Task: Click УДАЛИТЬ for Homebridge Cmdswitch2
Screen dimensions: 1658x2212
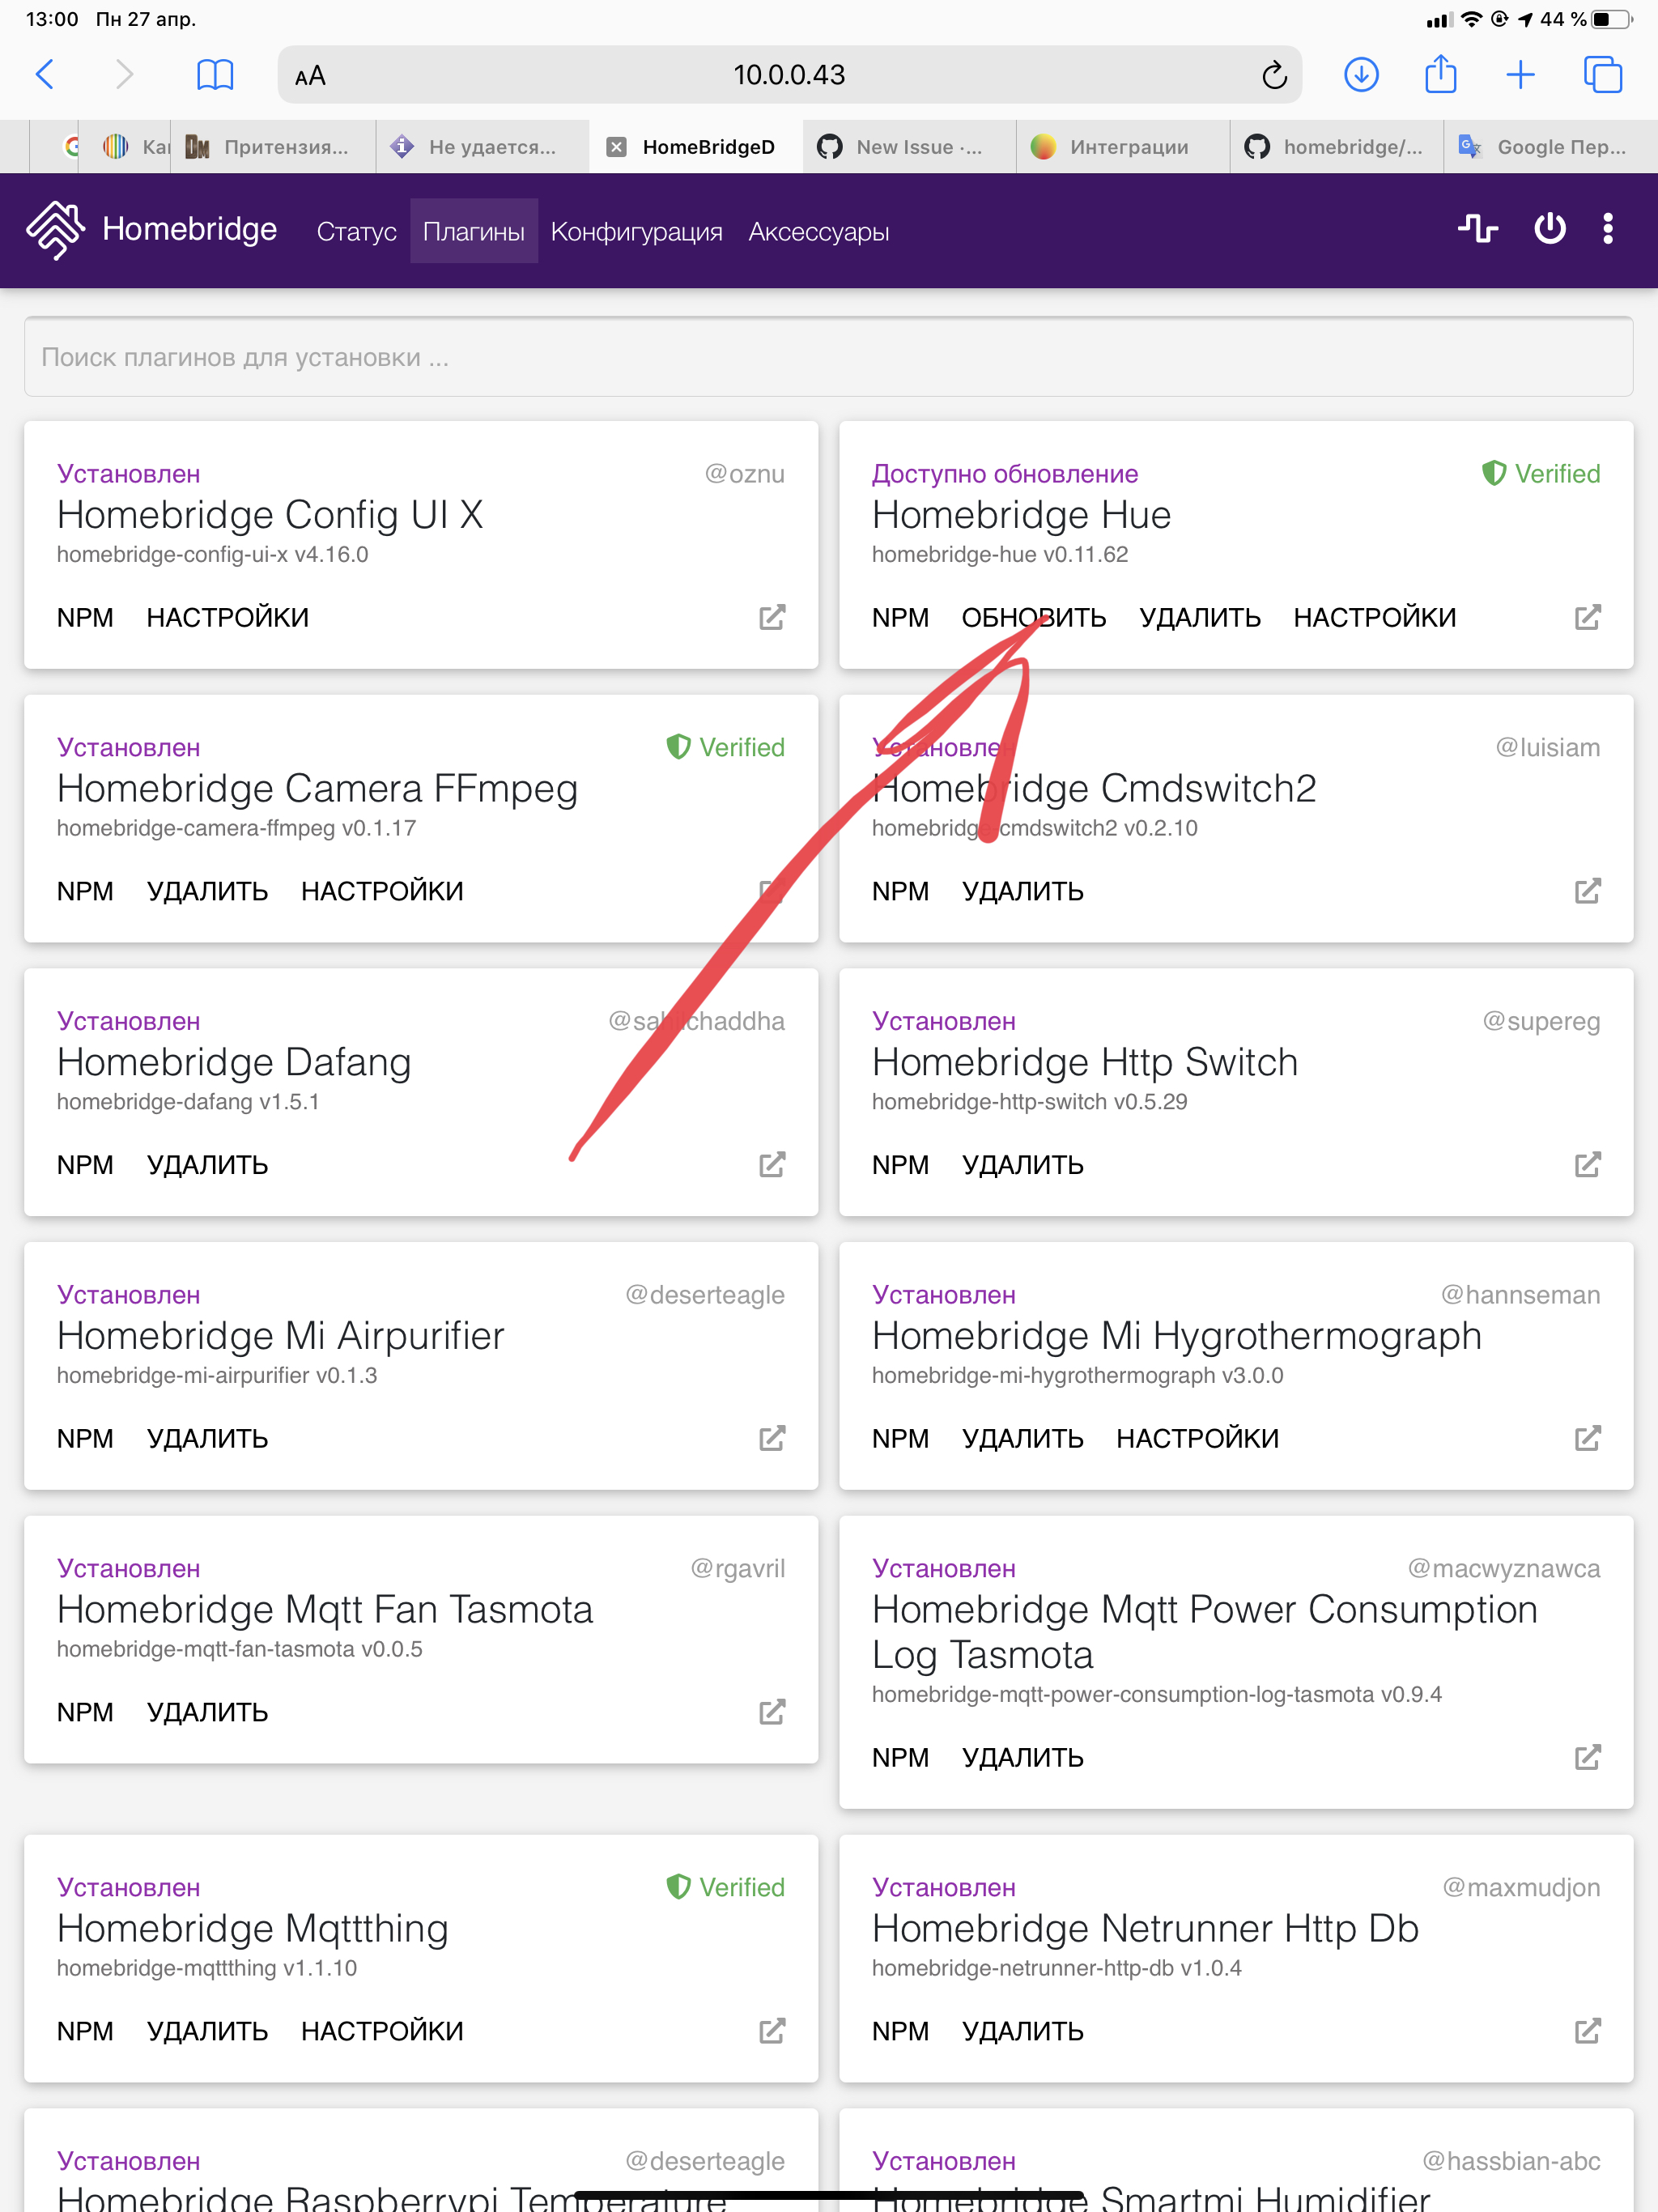Action: 1022,891
